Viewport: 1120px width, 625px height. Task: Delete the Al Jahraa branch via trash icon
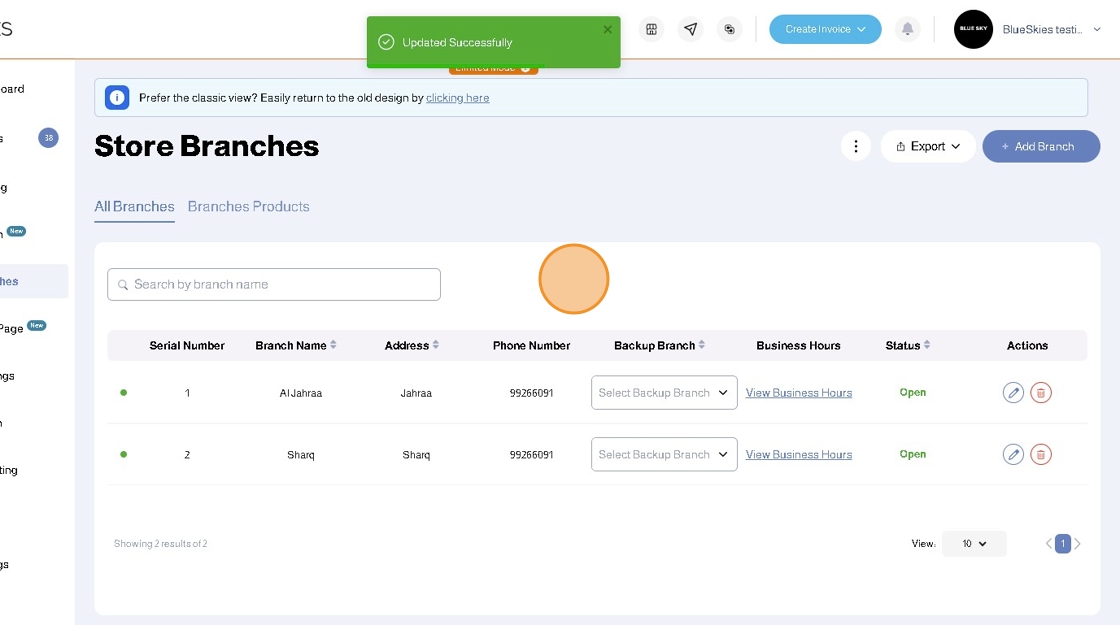[x=1041, y=393]
